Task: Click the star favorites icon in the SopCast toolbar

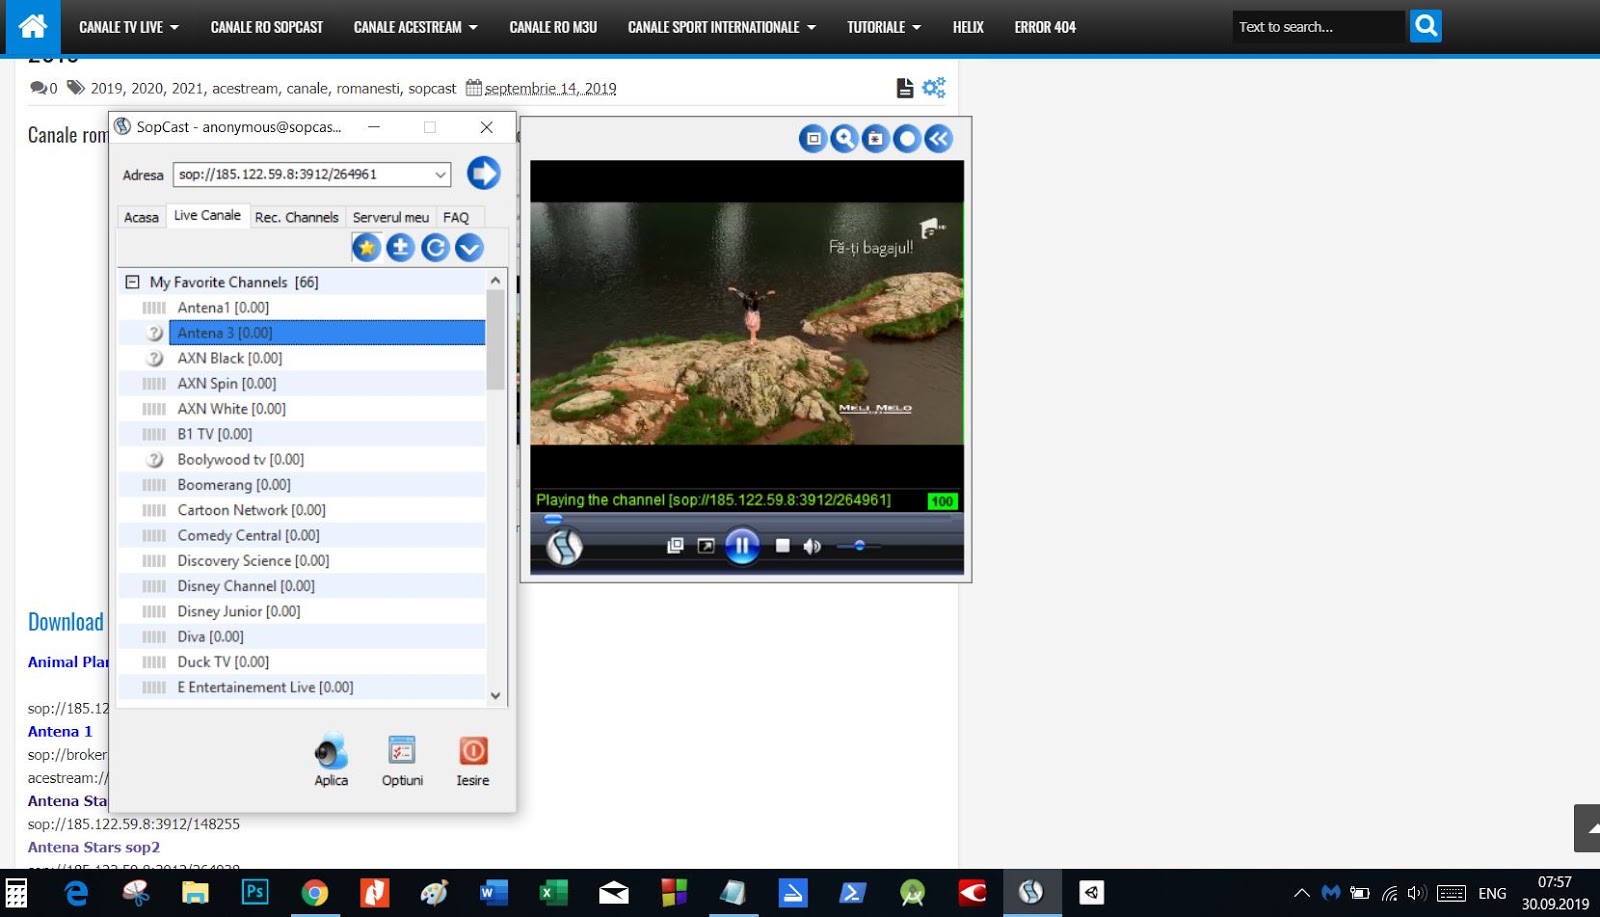Action: [x=366, y=247]
